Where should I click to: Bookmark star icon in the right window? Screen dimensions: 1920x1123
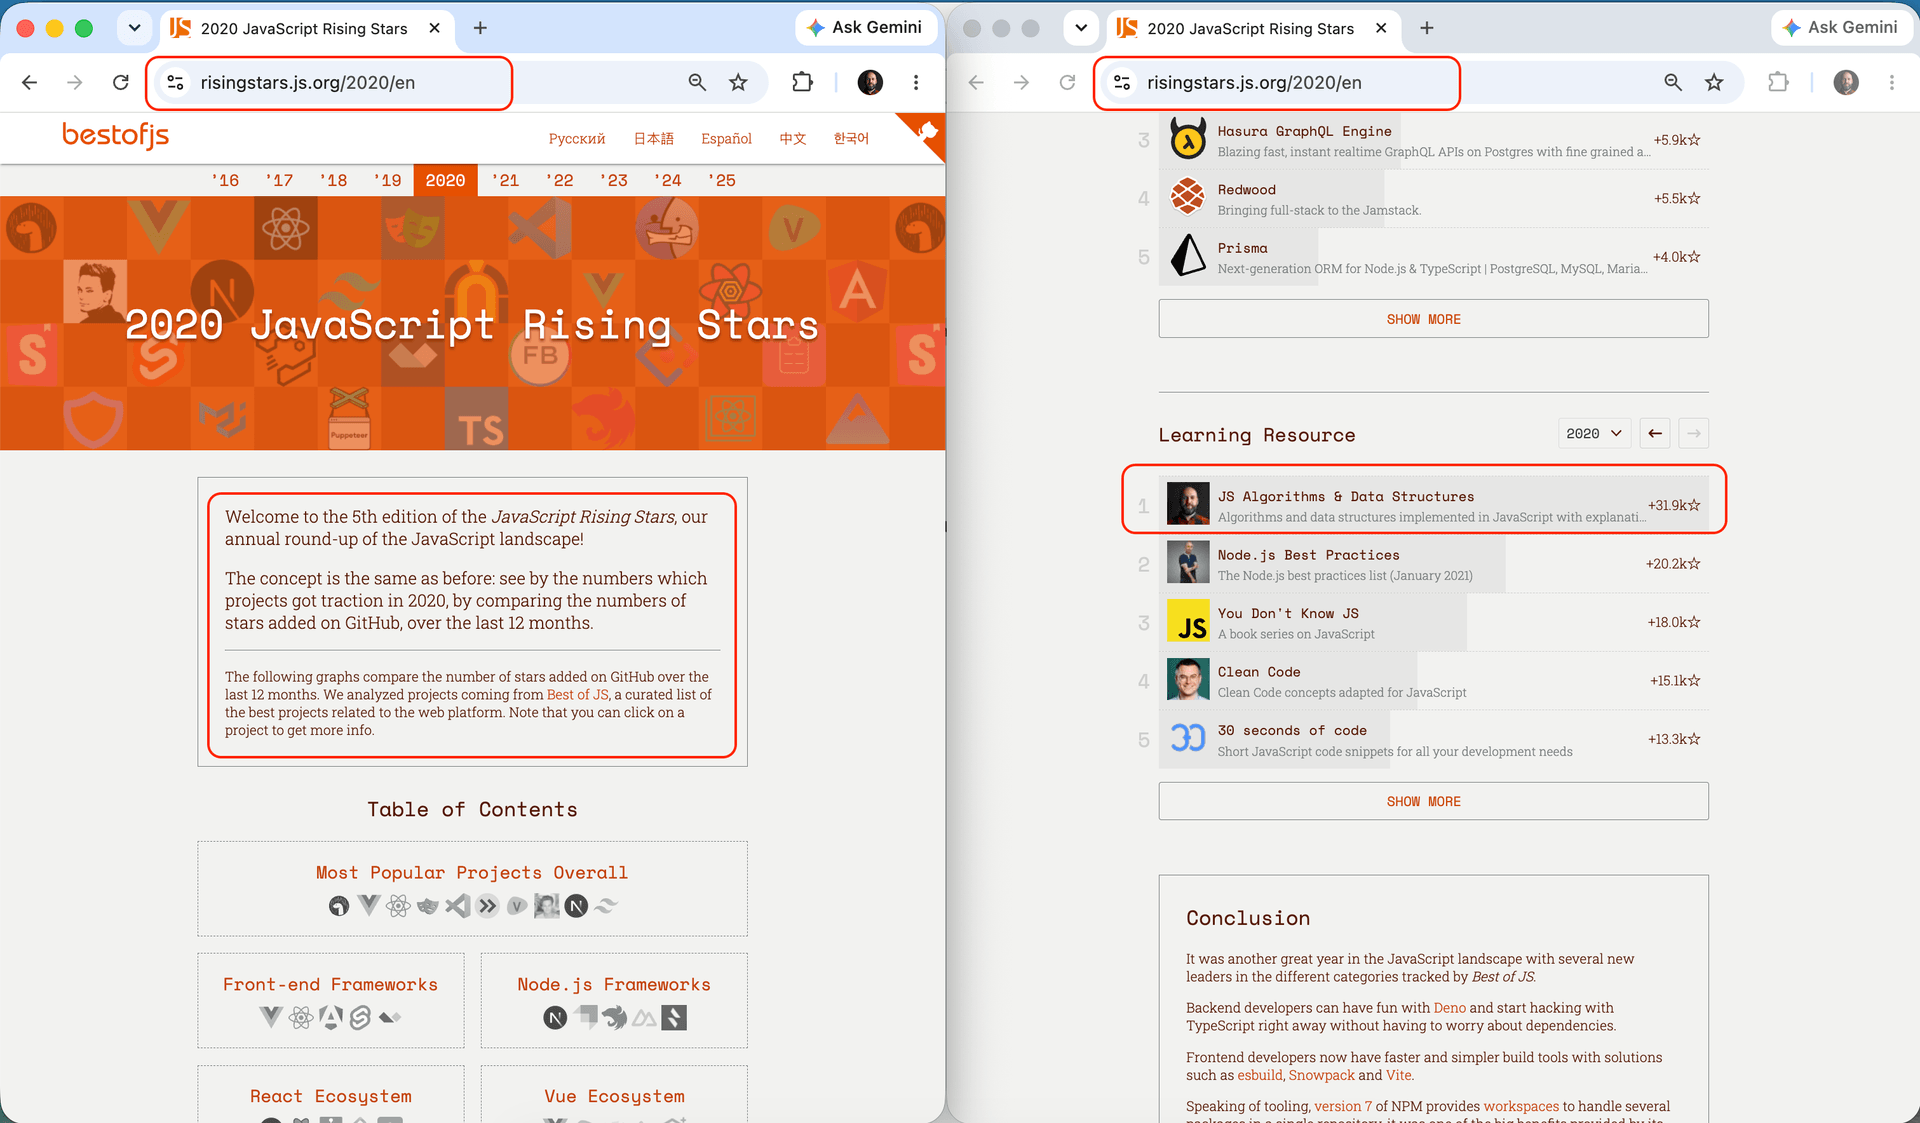(1714, 83)
